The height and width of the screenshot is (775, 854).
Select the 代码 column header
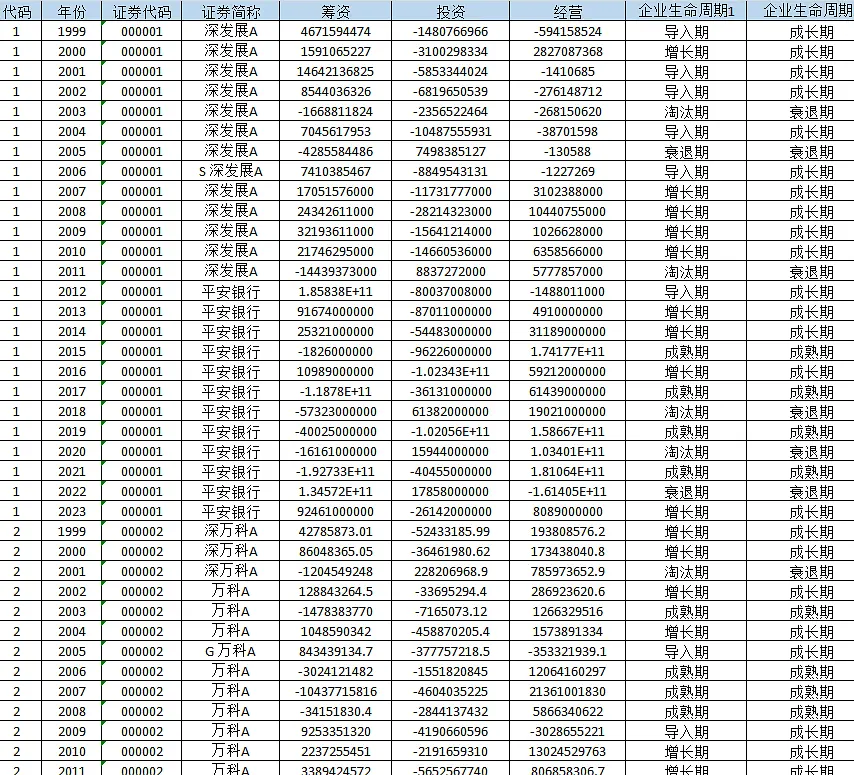click(20, 11)
